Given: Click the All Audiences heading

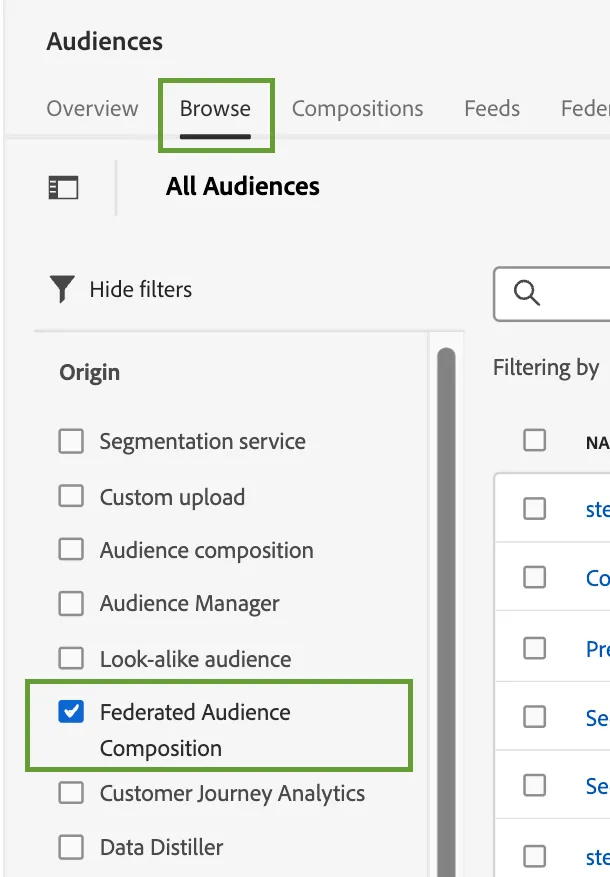Looking at the screenshot, I should 243,186.
